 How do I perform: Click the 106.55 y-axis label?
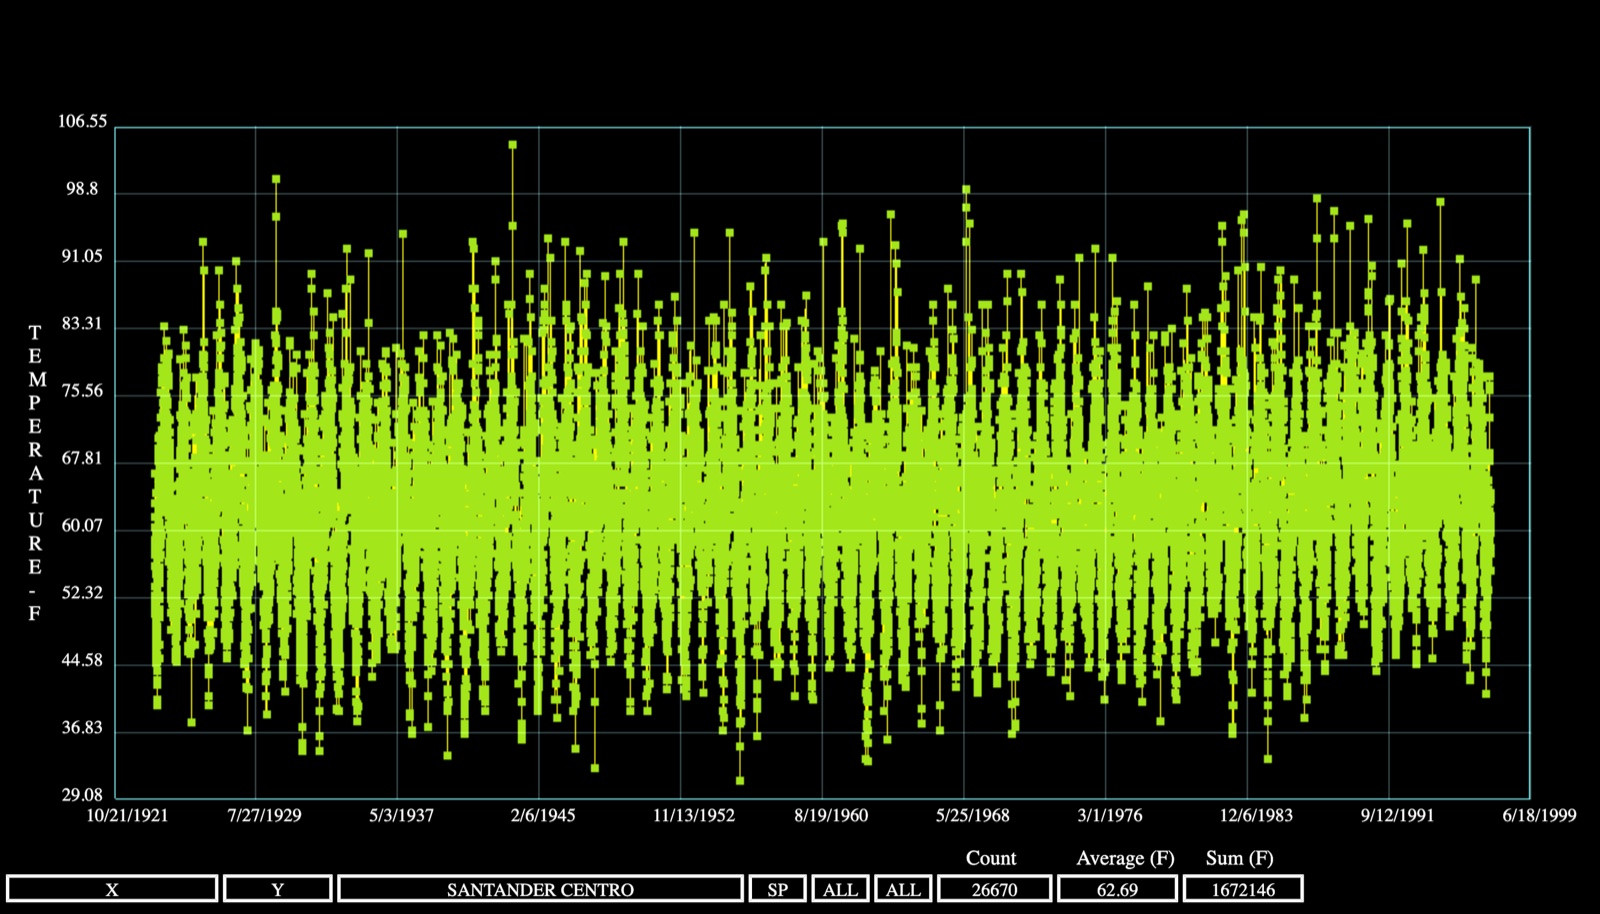pyautogui.click(x=82, y=122)
